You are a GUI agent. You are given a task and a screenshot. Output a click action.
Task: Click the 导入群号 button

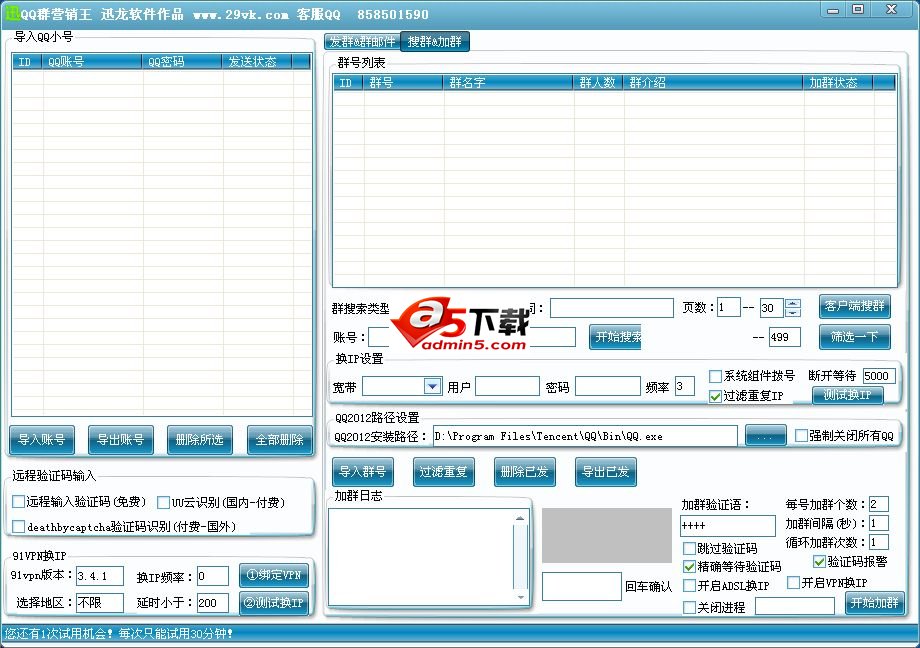(x=363, y=472)
